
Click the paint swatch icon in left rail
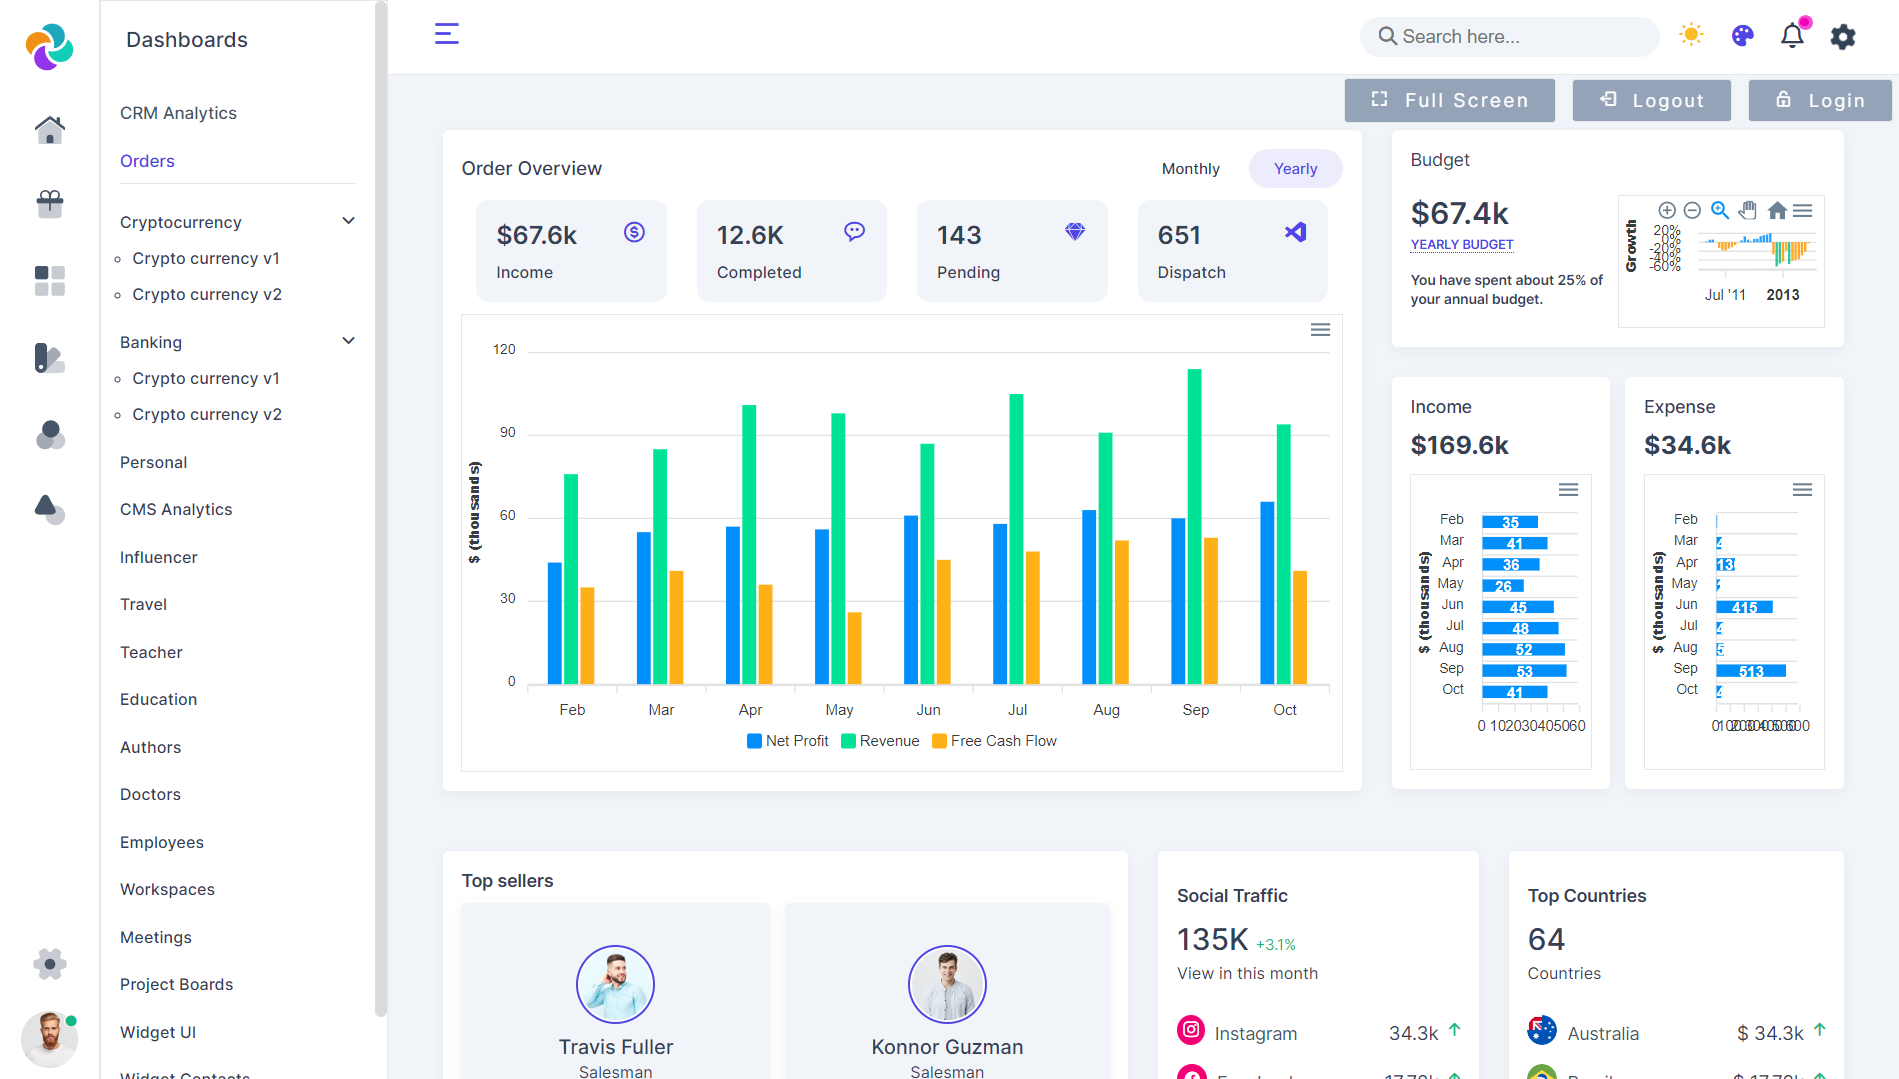point(49,358)
